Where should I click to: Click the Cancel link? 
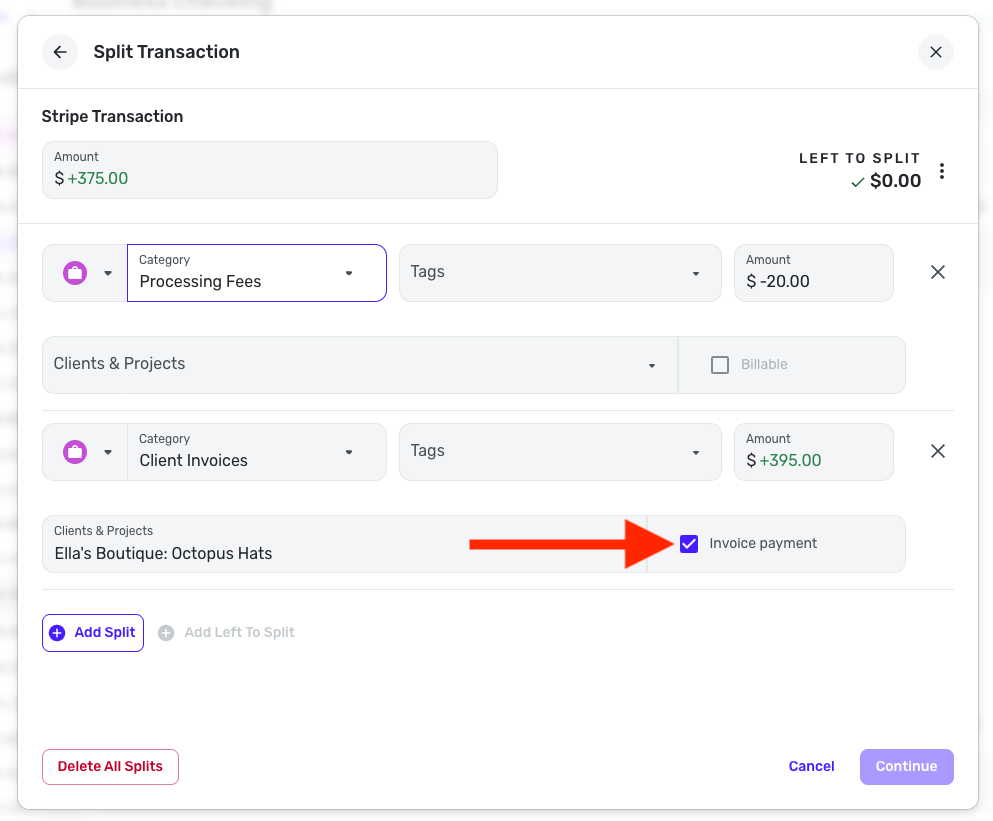[x=811, y=767]
